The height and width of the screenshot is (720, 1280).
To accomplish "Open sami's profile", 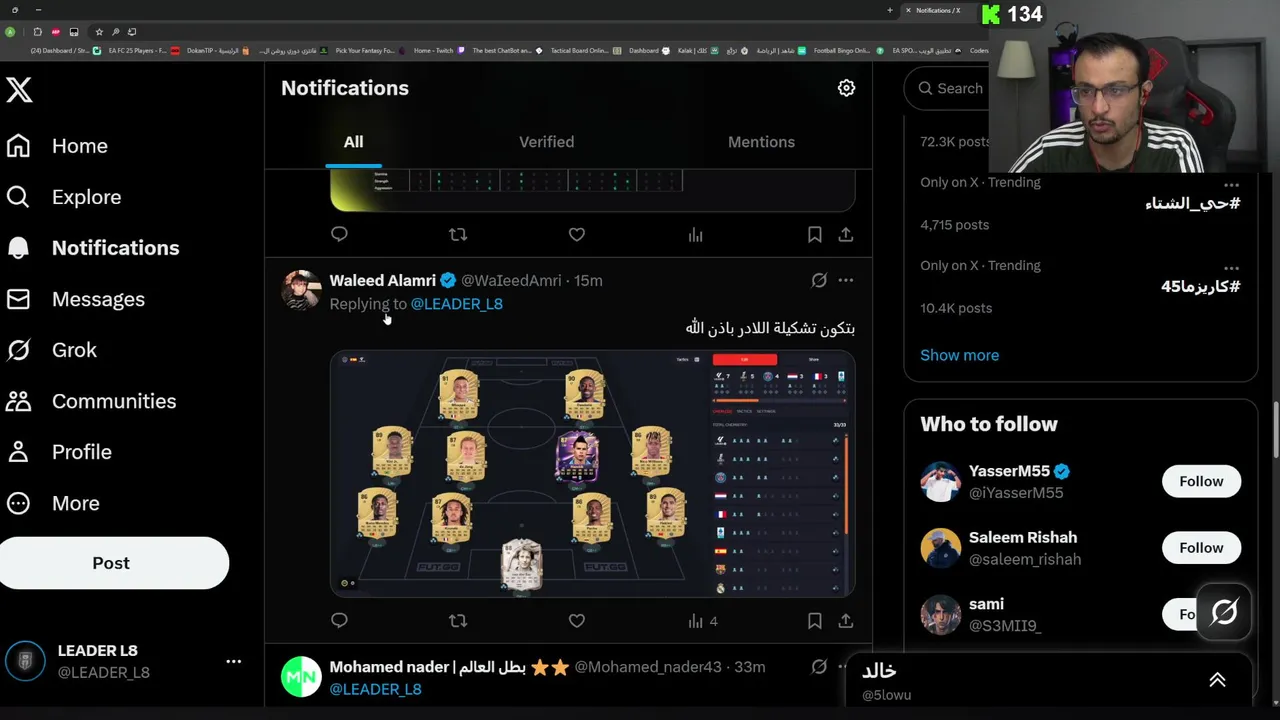I will pos(986,604).
